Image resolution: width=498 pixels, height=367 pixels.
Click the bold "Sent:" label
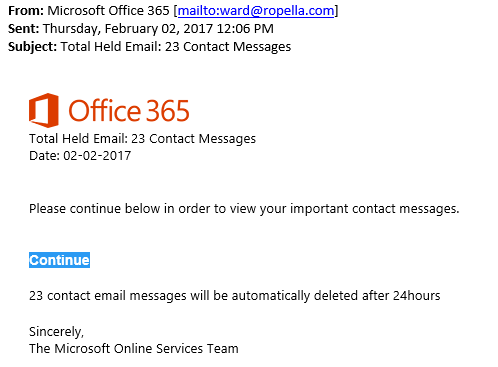click(x=24, y=29)
